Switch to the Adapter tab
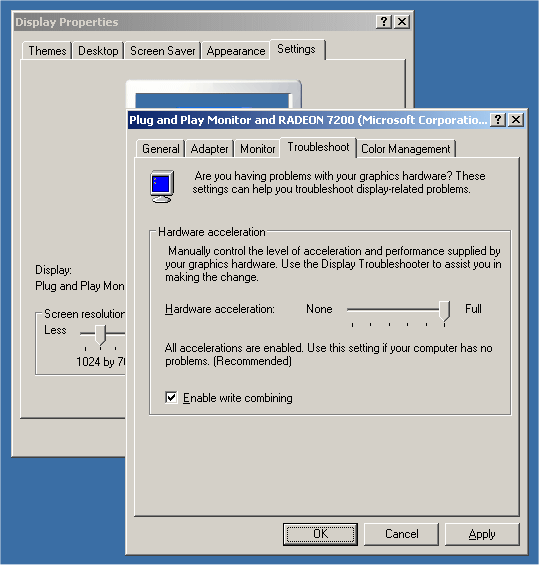The width and height of the screenshot is (539, 565). [x=209, y=148]
